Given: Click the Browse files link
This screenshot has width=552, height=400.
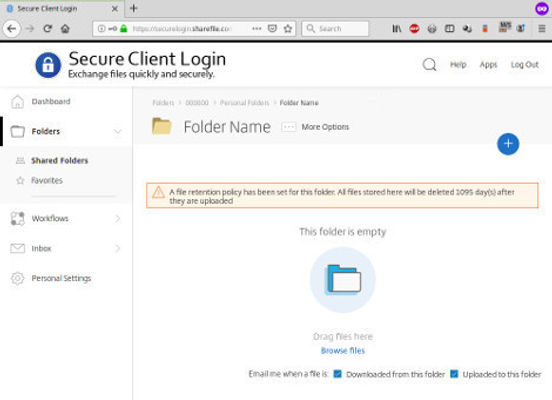Looking at the screenshot, I should [343, 351].
